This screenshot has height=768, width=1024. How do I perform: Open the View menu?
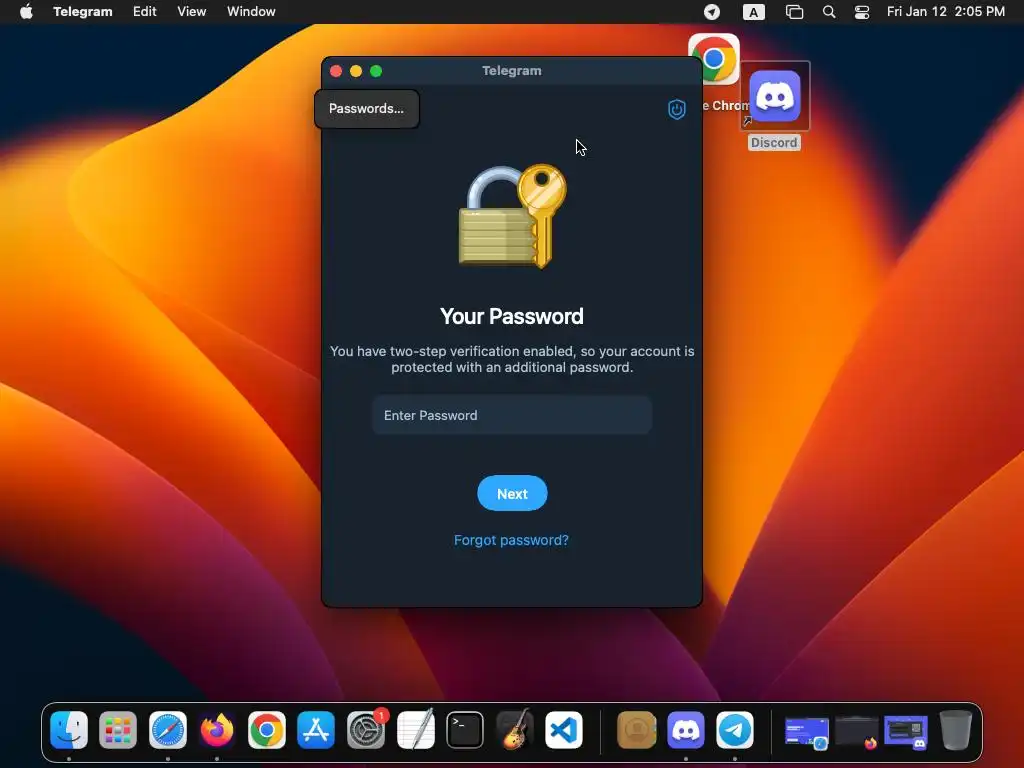(191, 12)
